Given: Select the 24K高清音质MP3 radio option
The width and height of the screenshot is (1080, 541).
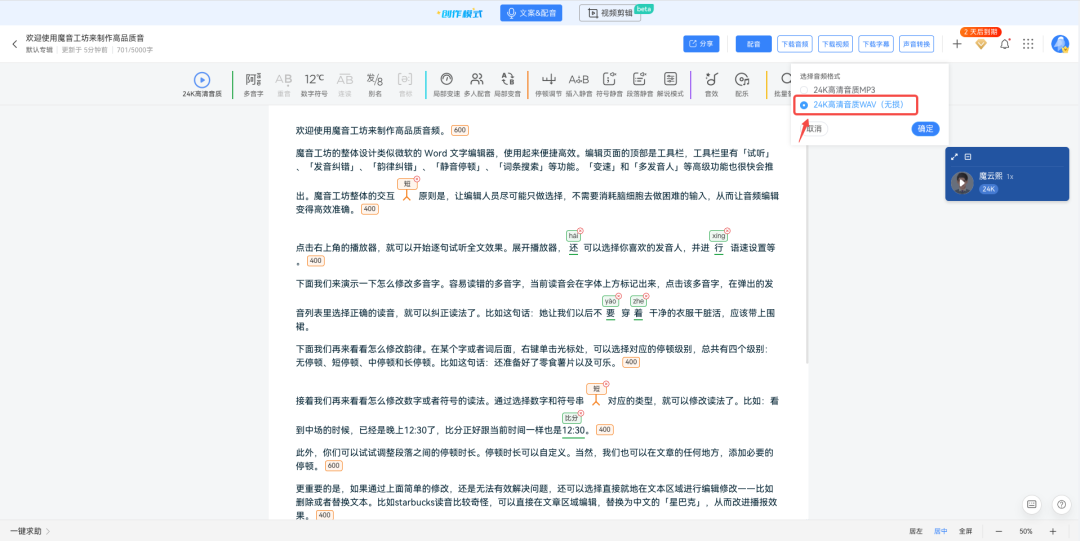Looking at the screenshot, I should pyautogui.click(x=804, y=90).
